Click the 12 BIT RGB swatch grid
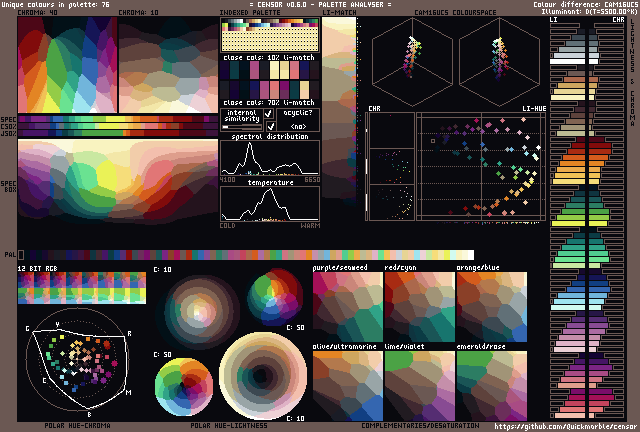The image size is (640, 432). click(x=82, y=288)
